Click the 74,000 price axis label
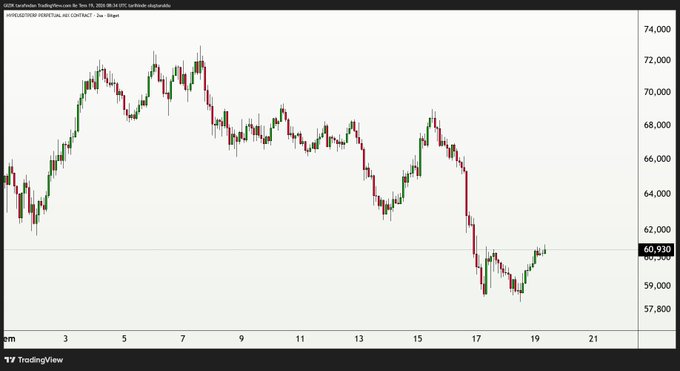Viewport: 680px width, 371px height. pos(657,30)
